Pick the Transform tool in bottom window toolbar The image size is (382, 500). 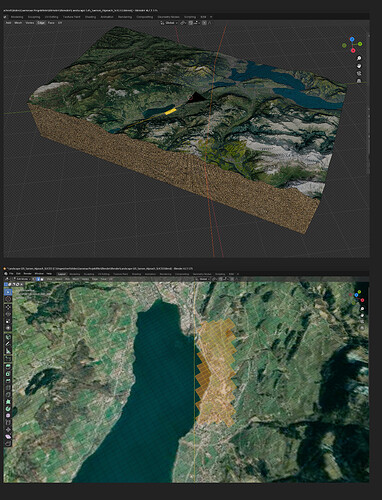[8, 328]
